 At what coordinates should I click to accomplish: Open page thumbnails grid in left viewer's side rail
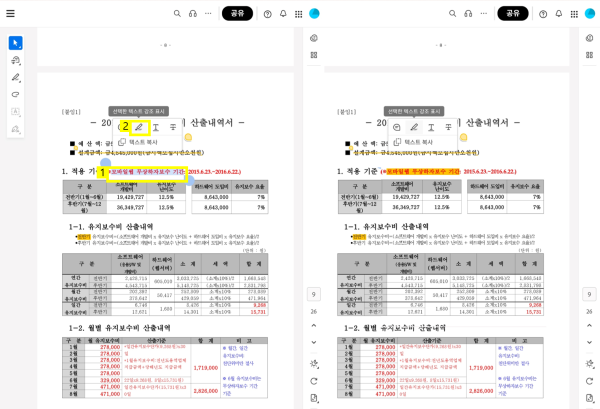(x=314, y=55)
